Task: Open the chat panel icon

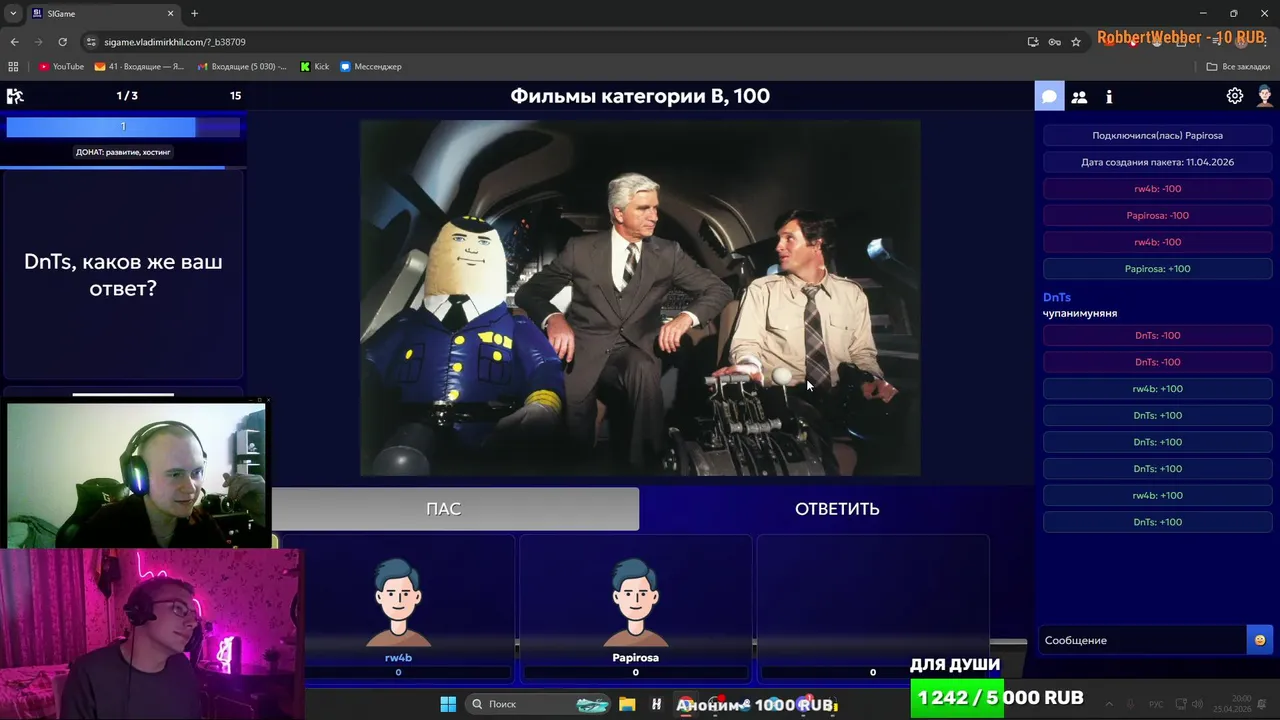Action: pos(1049,97)
